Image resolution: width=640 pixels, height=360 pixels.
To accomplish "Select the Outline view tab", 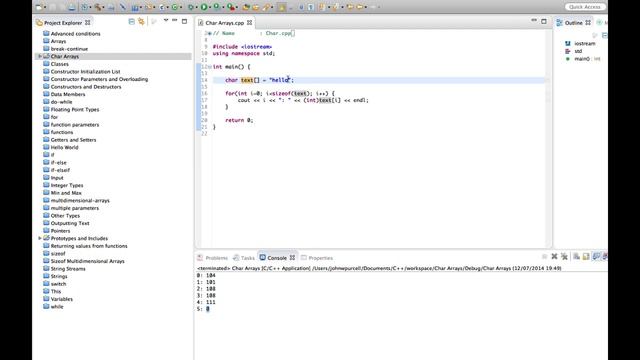I will click(x=573, y=23).
